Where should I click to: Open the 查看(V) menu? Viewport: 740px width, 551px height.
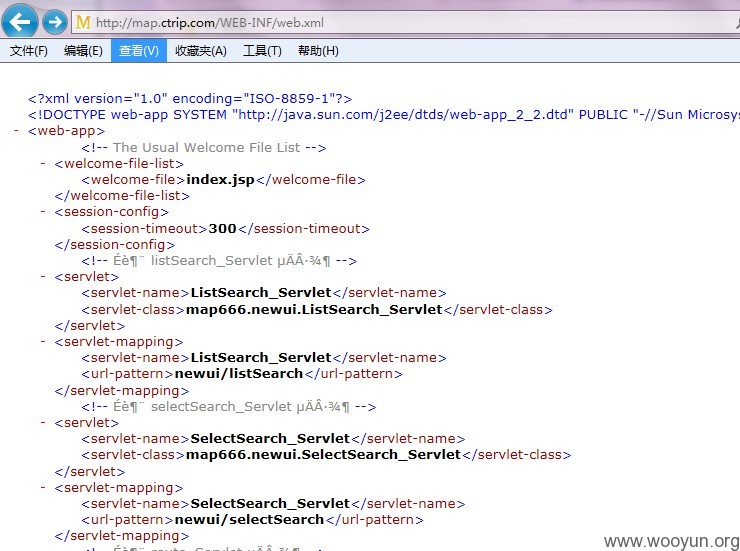(x=139, y=50)
